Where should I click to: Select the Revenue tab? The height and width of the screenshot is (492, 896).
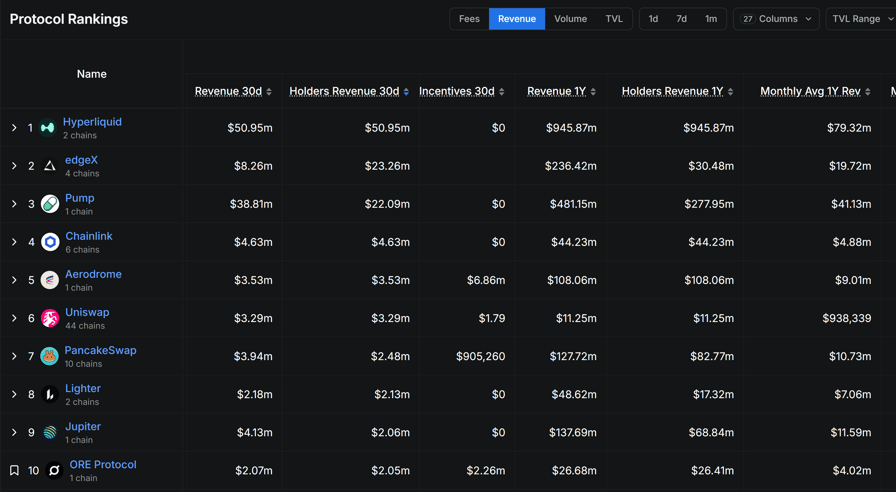pyautogui.click(x=517, y=19)
